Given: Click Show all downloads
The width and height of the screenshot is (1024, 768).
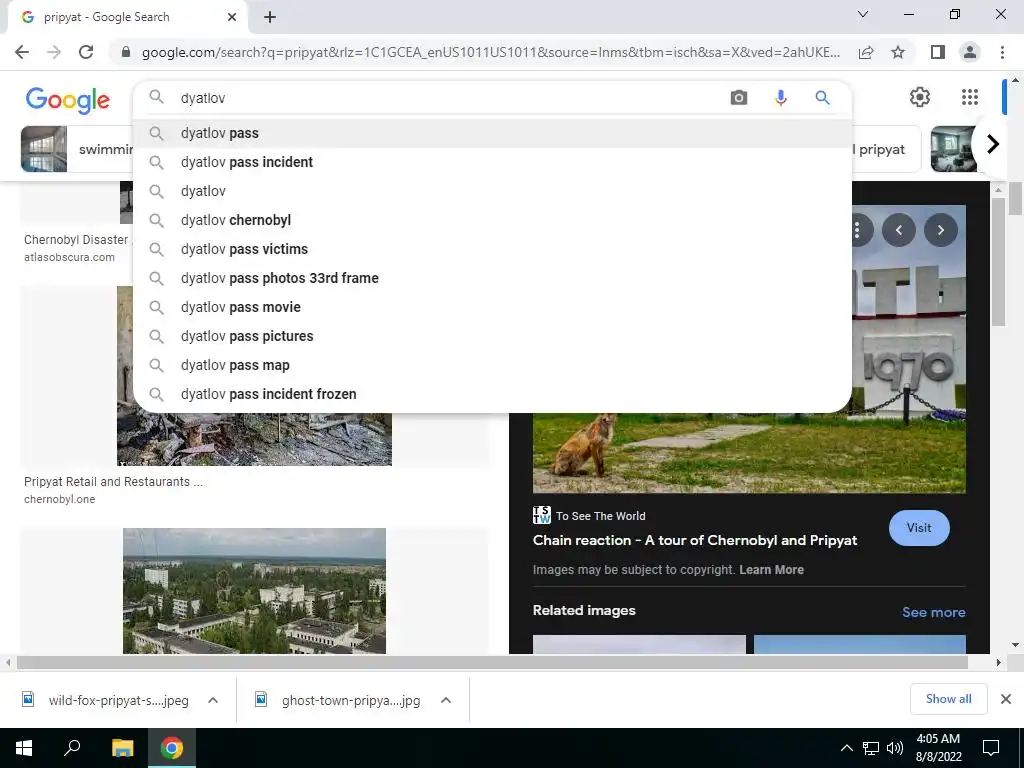Looking at the screenshot, I should (948, 699).
